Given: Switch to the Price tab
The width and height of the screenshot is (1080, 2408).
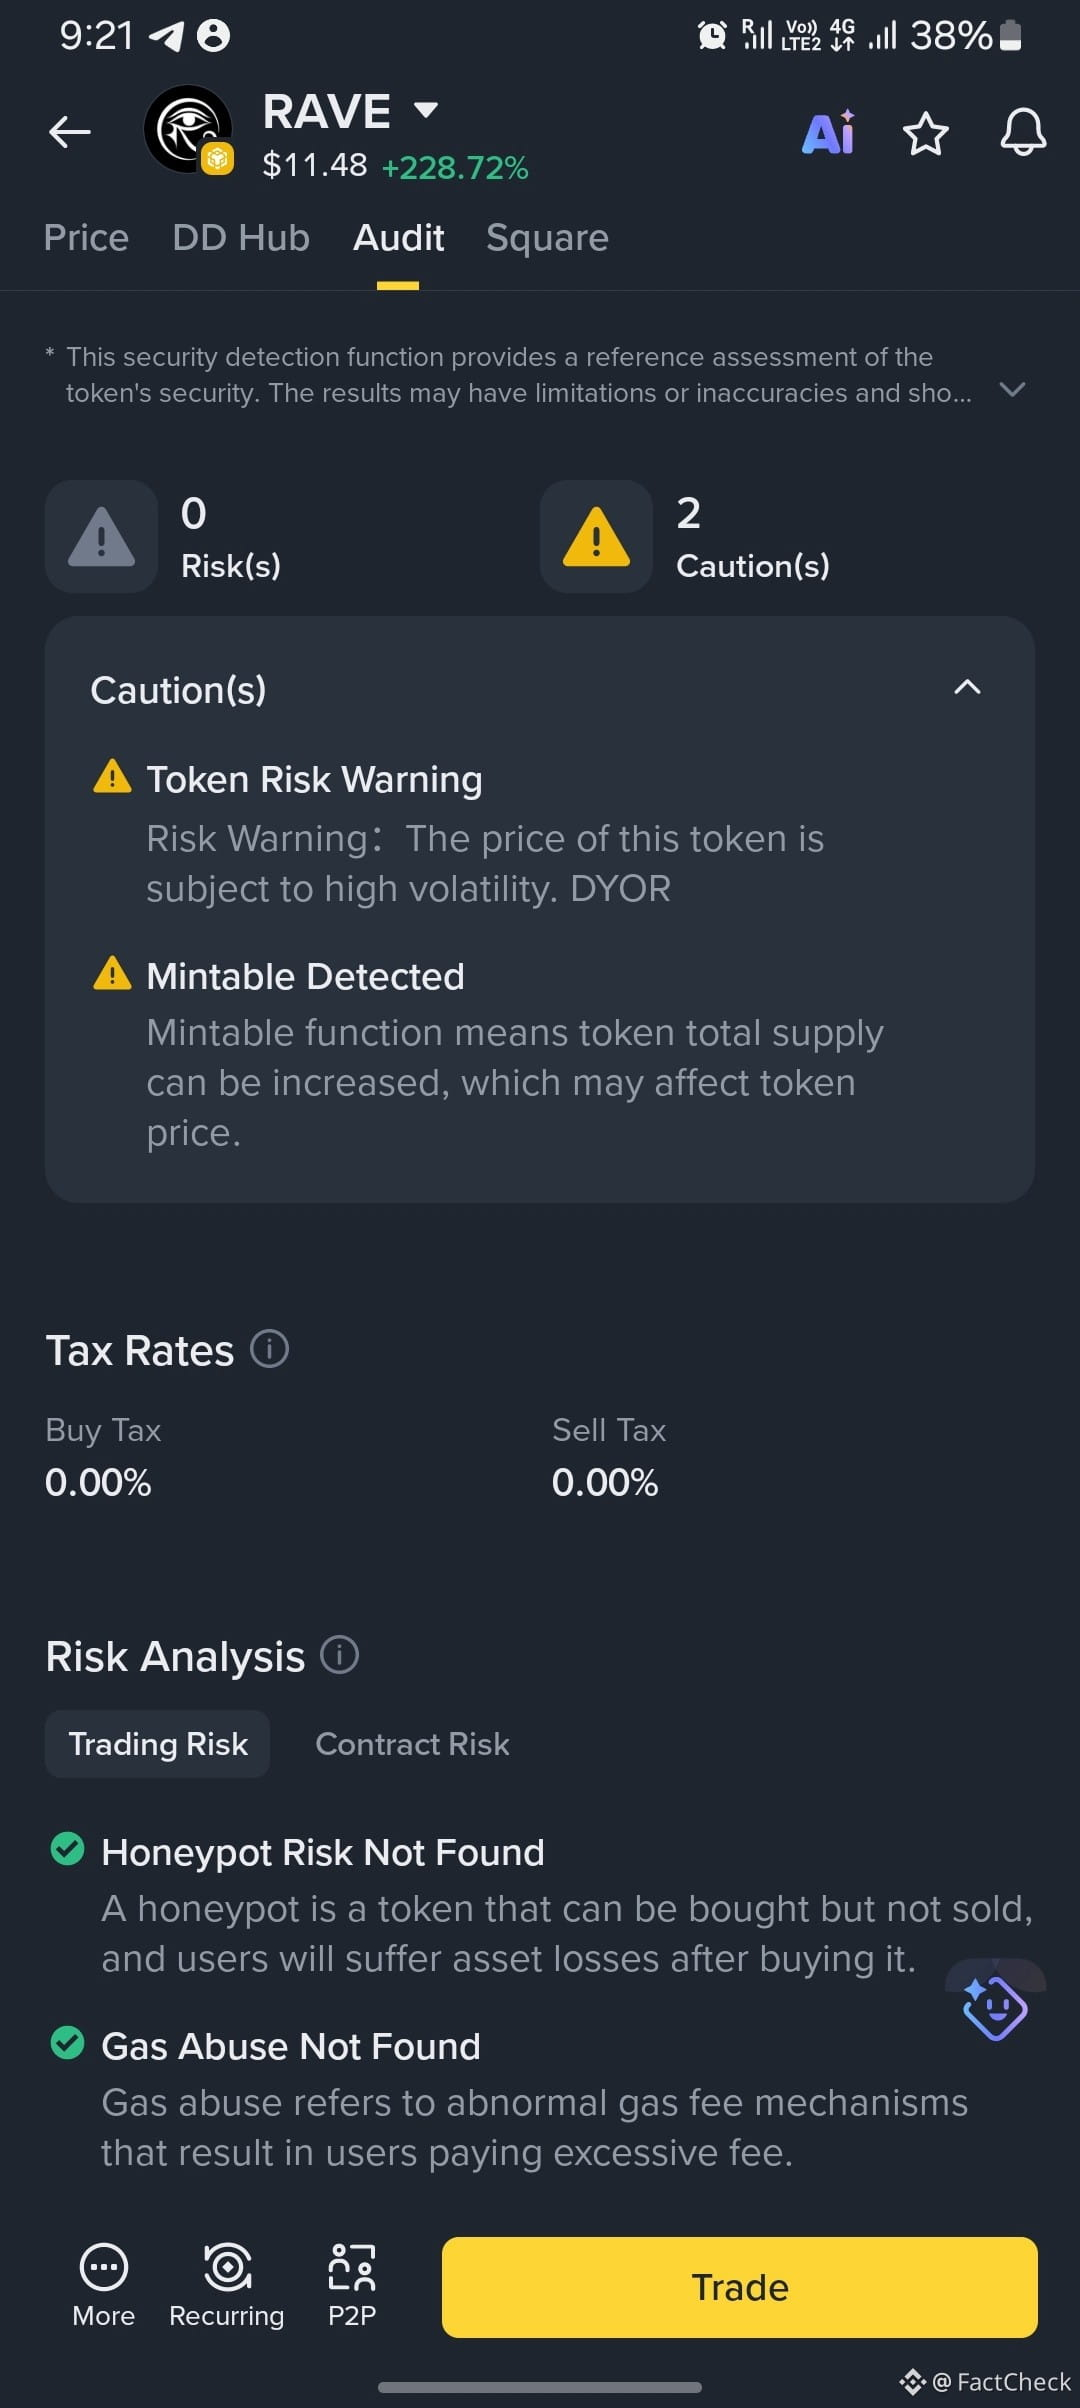Looking at the screenshot, I should [86, 238].
